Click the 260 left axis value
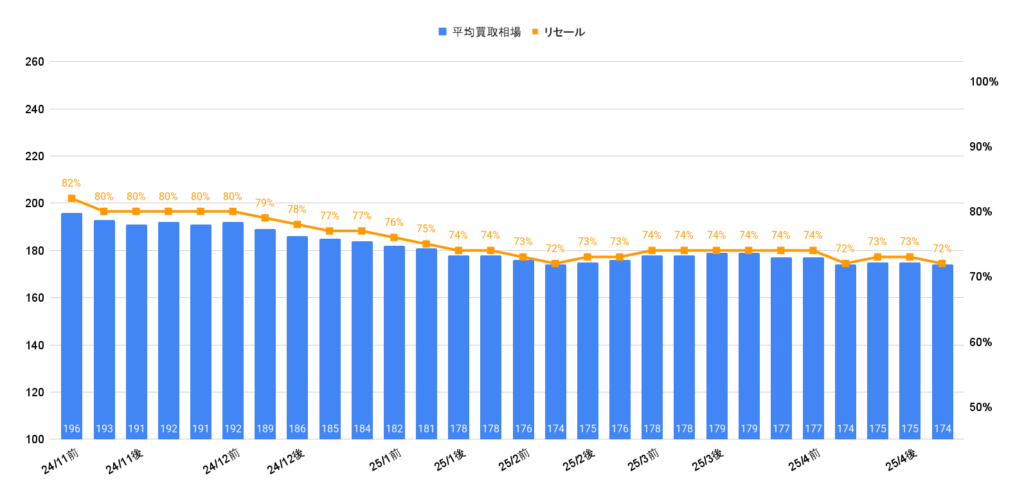The width and height of the screenshot is (1024, 496). pos(34,62)
